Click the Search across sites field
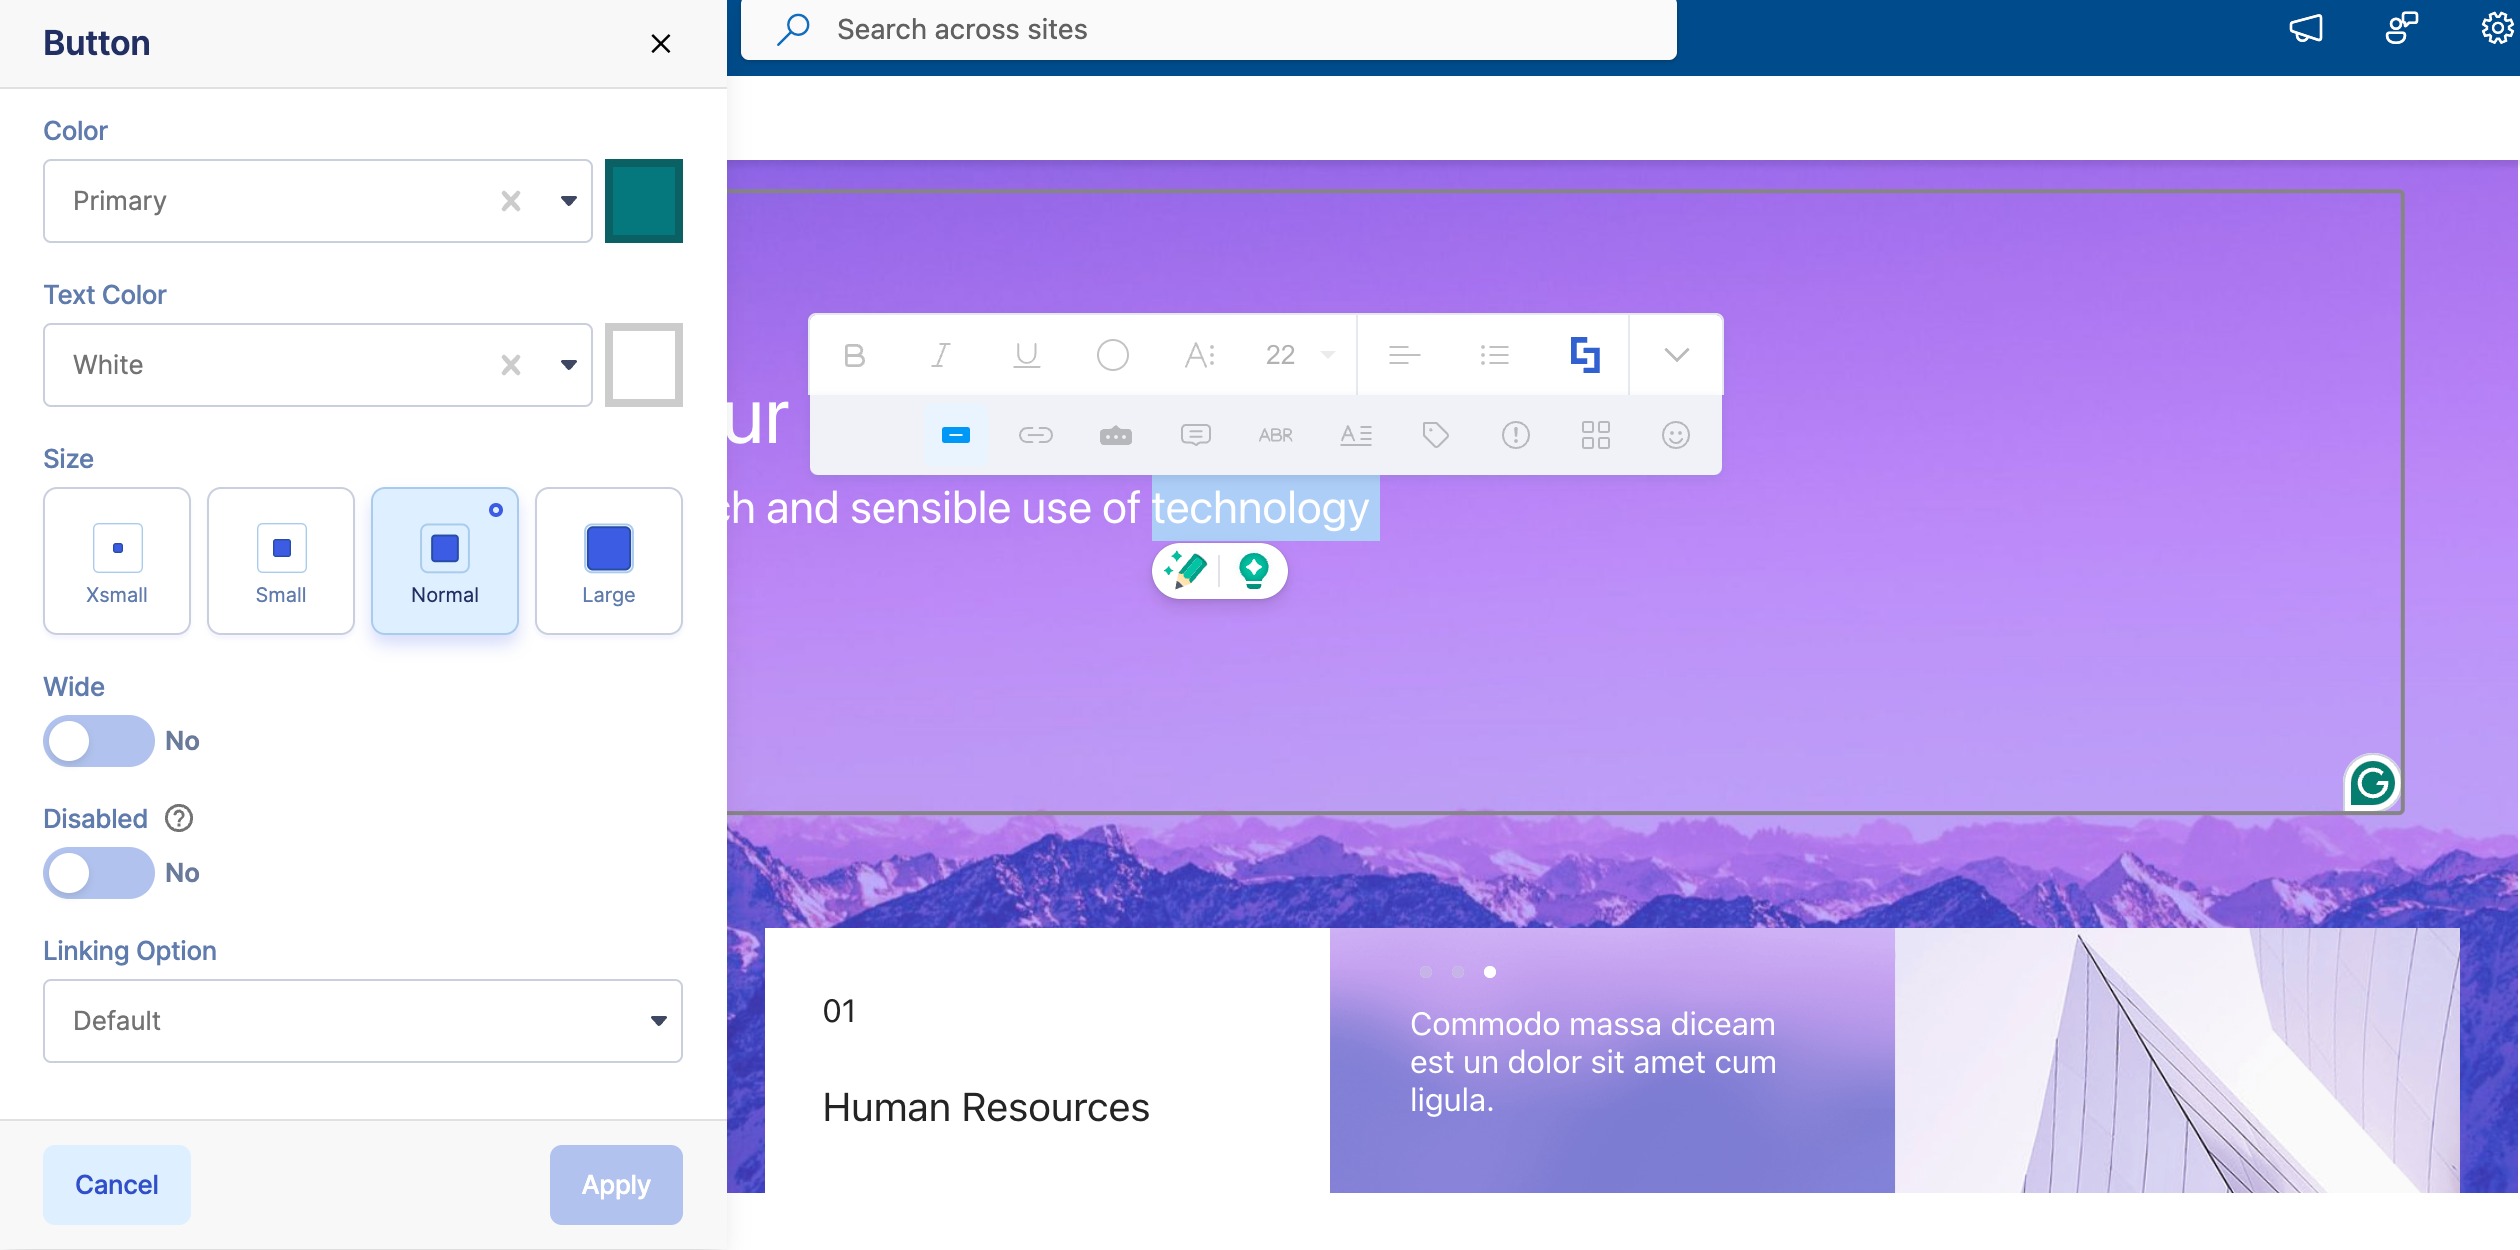Image resolution: width=2520 pixels, height=1250 pixels. 1208,30
